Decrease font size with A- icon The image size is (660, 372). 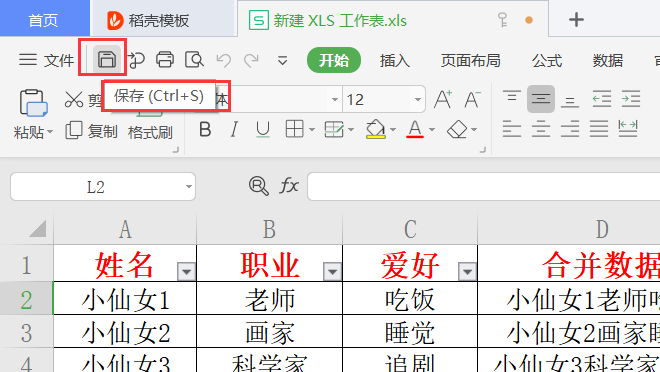tap(472, 99)
